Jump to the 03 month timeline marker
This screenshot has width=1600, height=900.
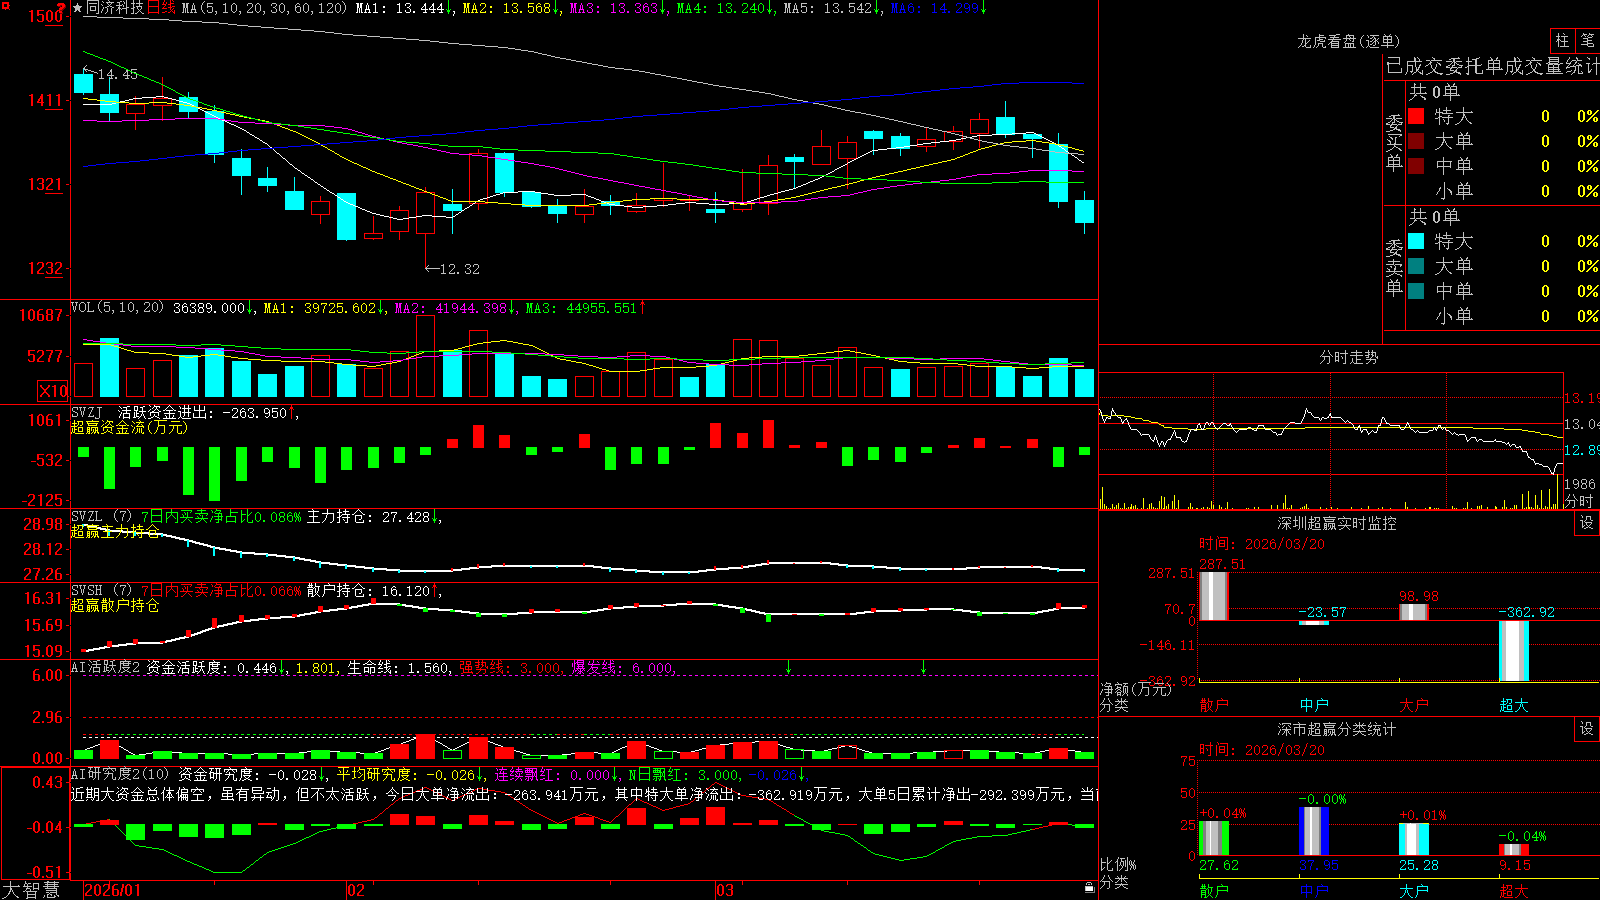pos(725,890)
